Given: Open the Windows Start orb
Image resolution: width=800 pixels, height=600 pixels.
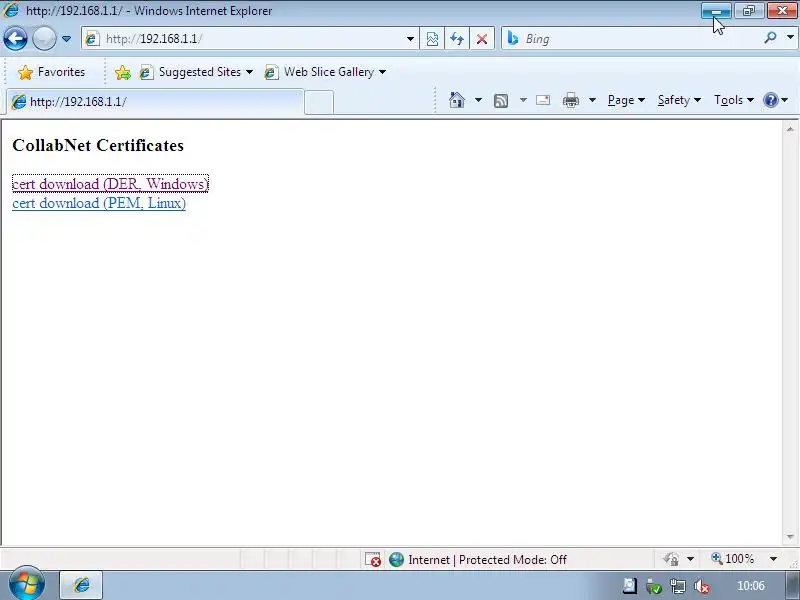Looking at the screenshot, I should (x=27, y=584).
